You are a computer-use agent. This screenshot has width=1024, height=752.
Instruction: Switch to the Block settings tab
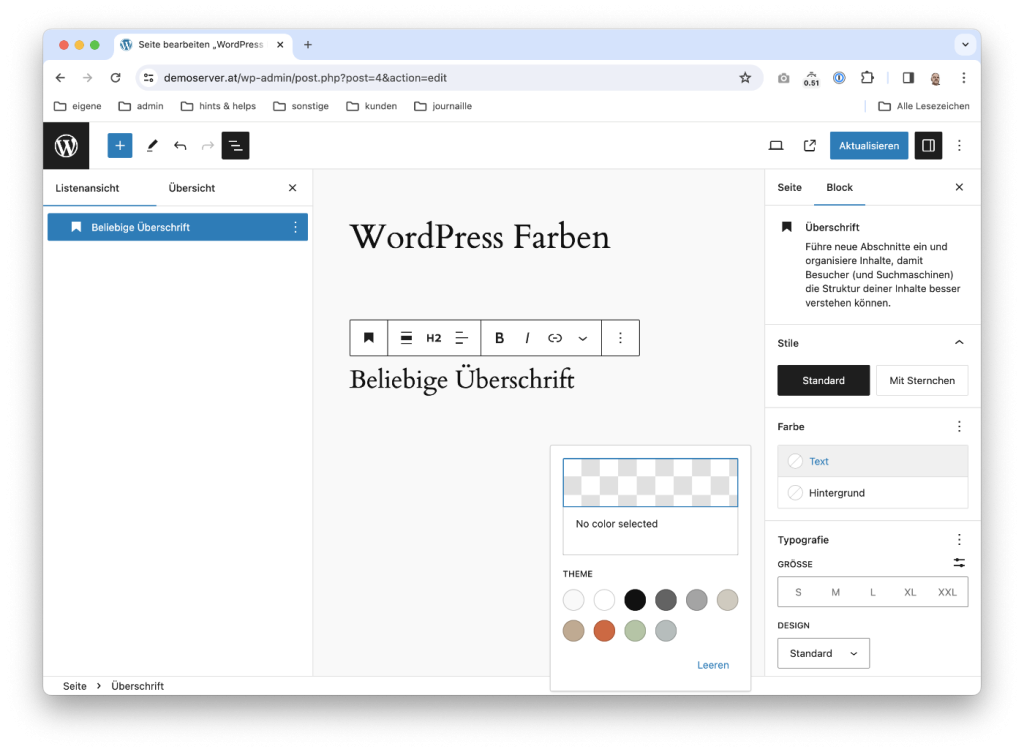pos(839,187)
